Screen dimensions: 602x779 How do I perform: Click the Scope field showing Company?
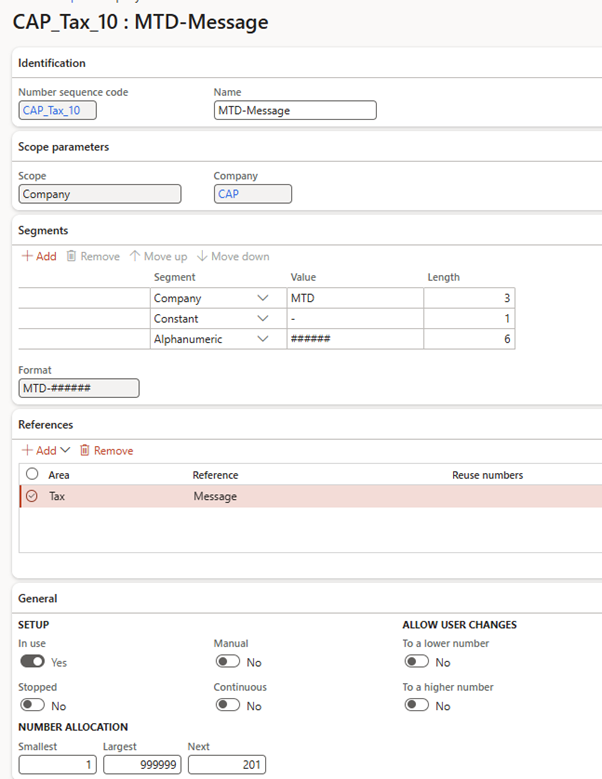(x=100, y=194)
